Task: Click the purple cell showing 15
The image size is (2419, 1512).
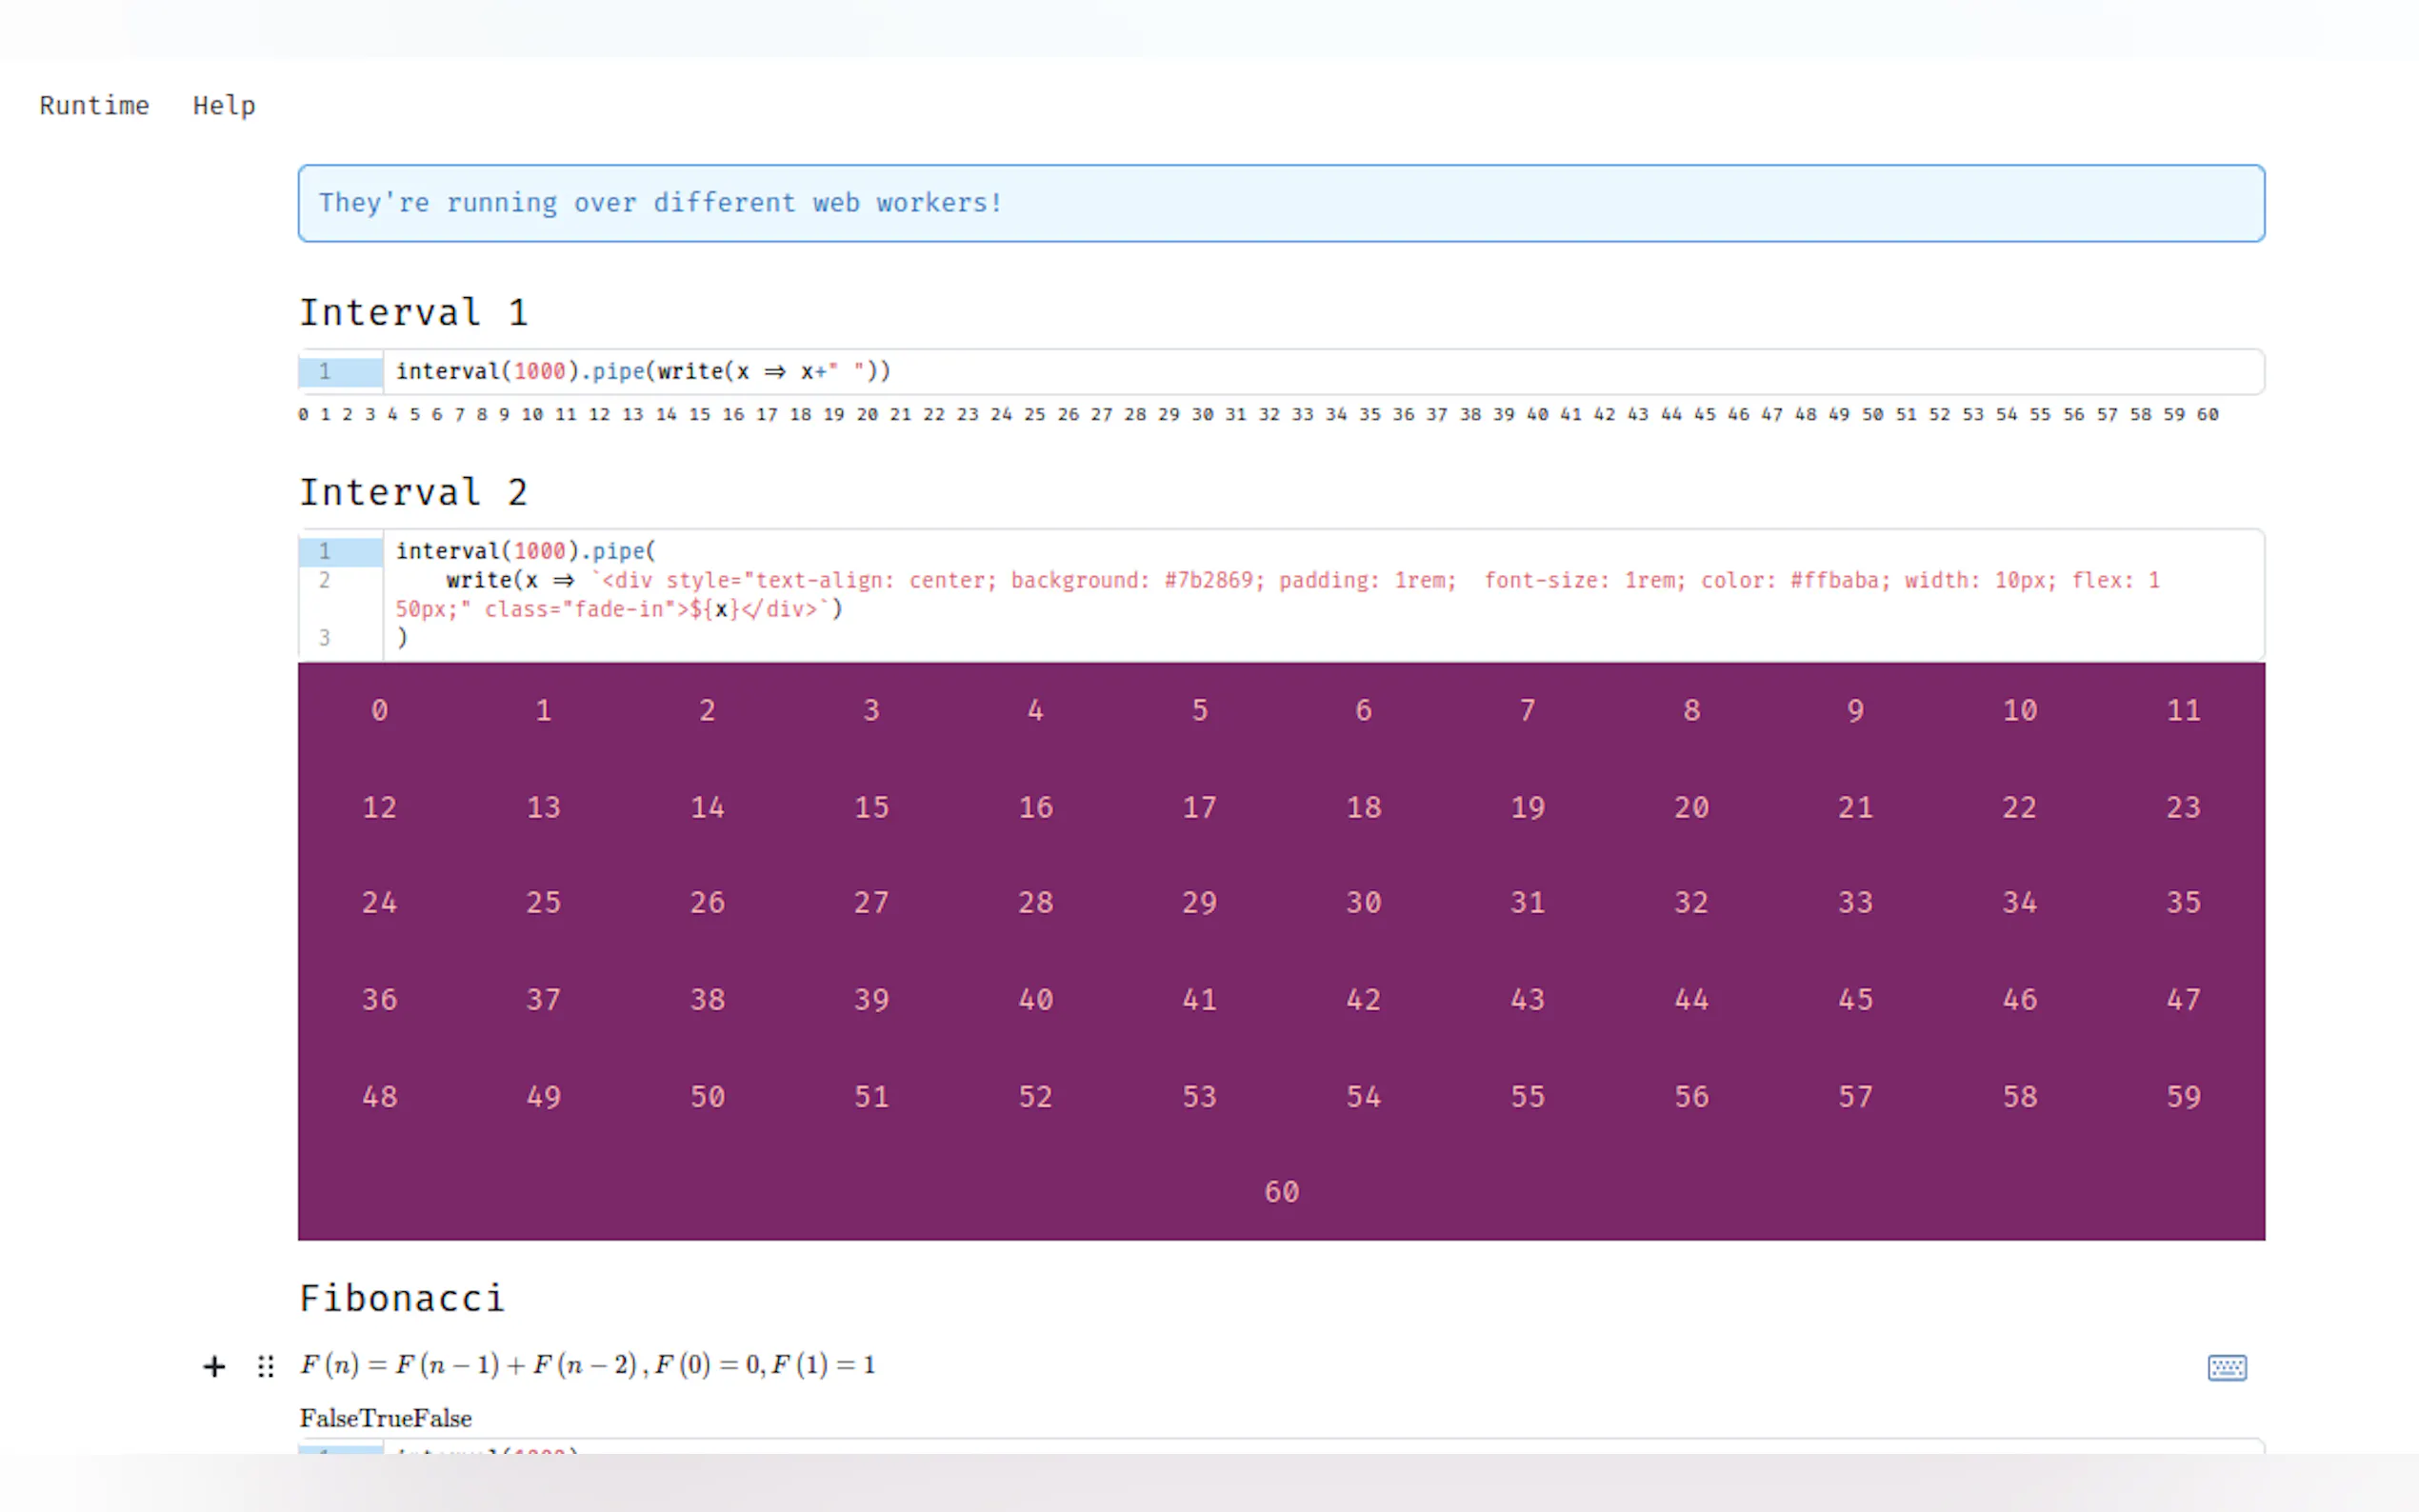Action: pos(872,807)
